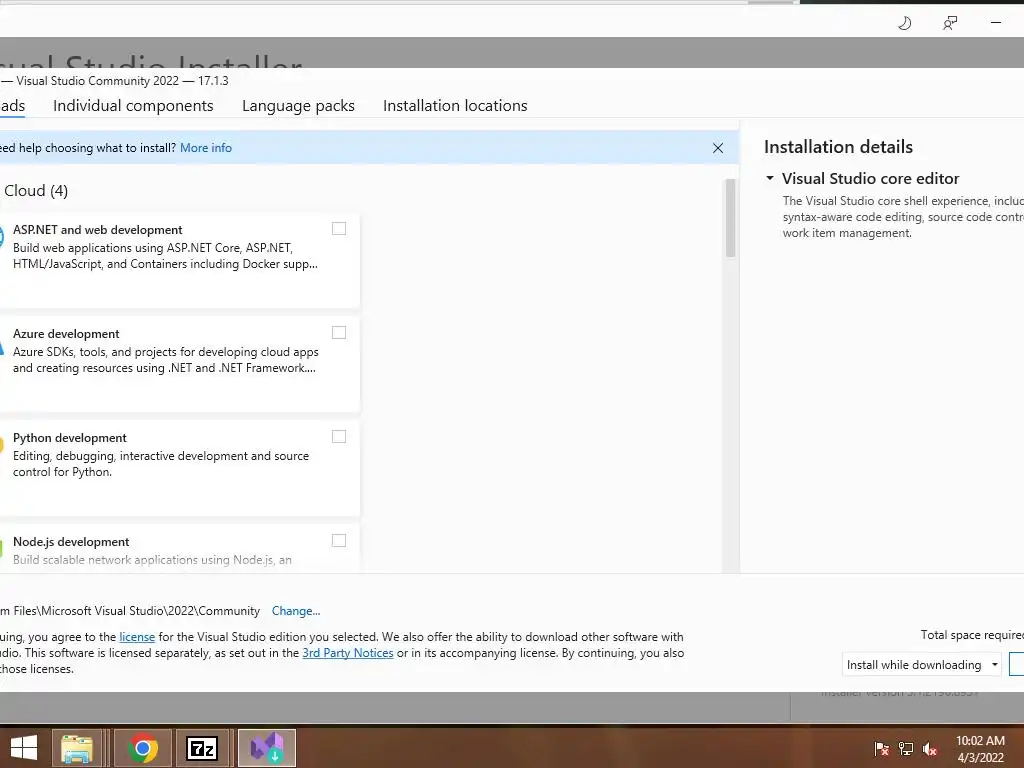
Task: Open Action Center flag tray icon
Action: [x=882, y=749]
